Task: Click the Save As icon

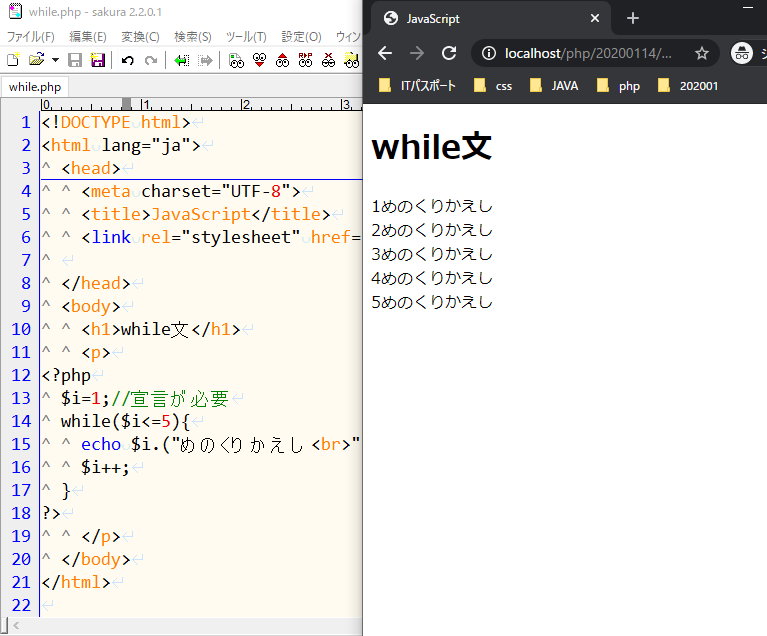Action: pyautogui.click(x=98, y=60)
